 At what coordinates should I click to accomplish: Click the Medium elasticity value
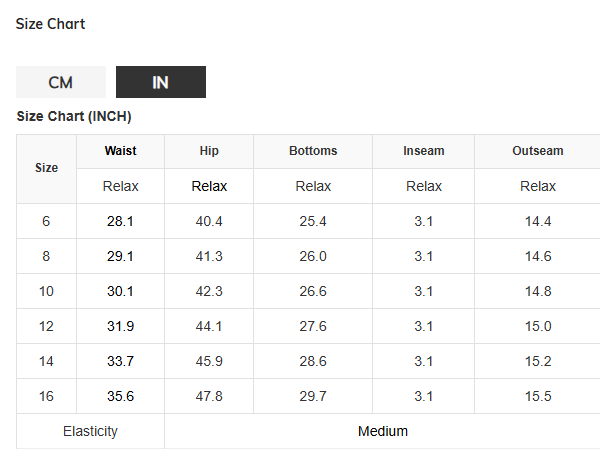(x=383, y=431)
